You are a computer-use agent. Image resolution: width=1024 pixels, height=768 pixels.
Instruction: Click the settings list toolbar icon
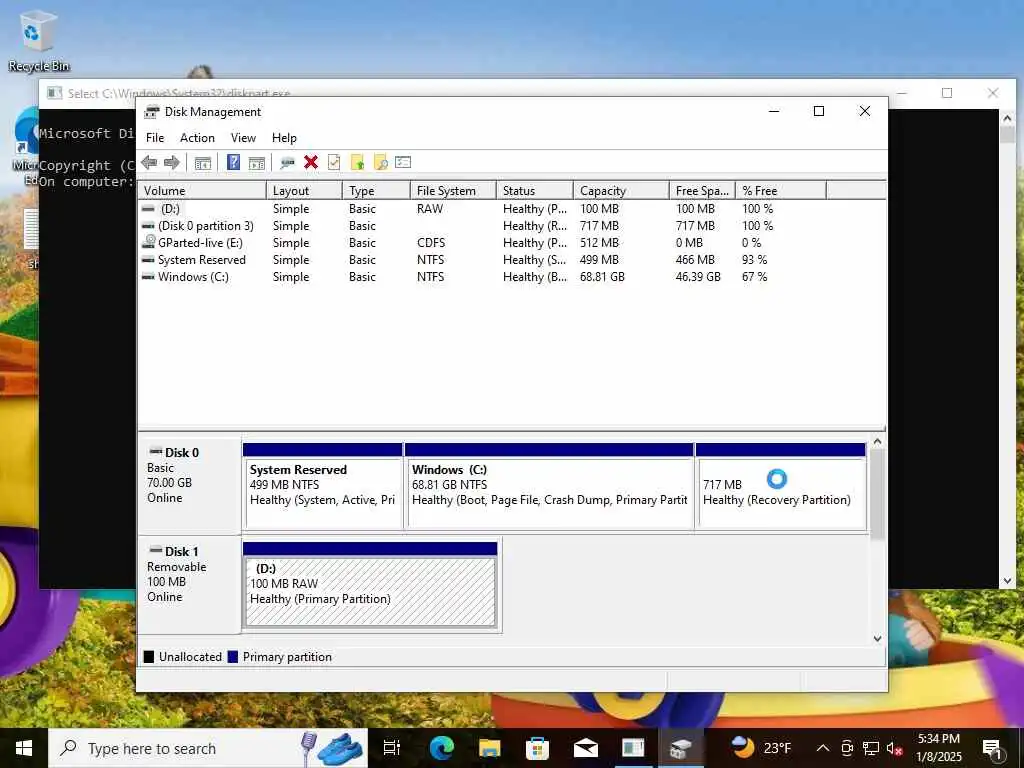403,162
